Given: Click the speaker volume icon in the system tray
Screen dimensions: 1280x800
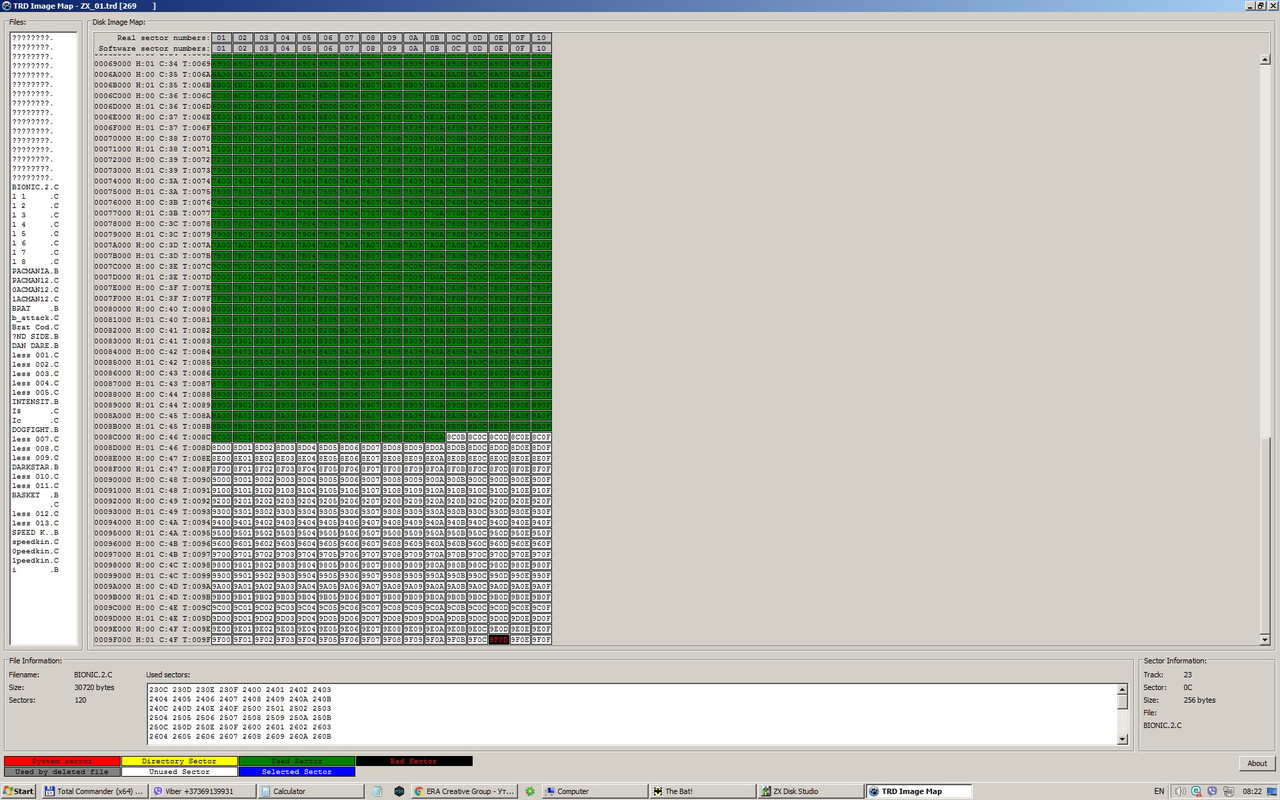Looking at the screenshot, I should tap(1180, 791).
